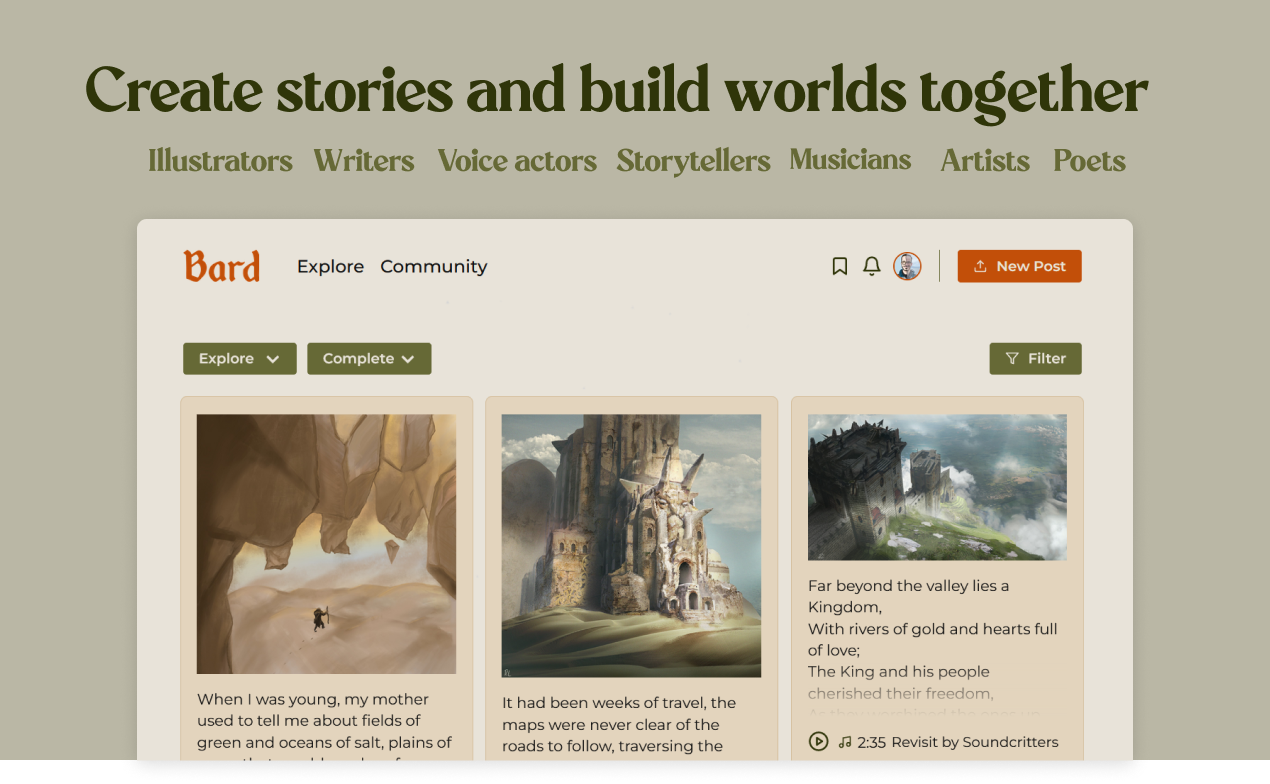This screenshot has width=1270, height=784.
Task: Click the Bard logo
Action: coord(222,266)
